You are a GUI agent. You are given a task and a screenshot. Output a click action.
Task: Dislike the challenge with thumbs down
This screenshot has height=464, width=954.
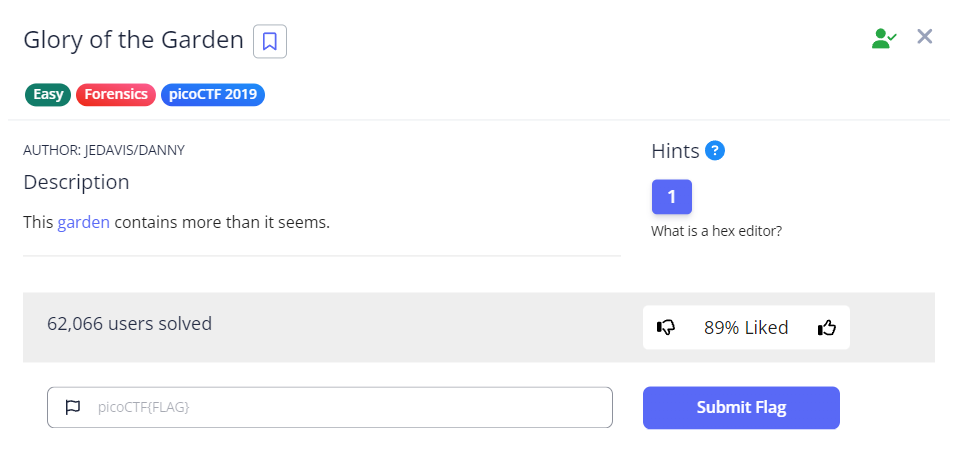pyautogui.click(x=666, y=328)
